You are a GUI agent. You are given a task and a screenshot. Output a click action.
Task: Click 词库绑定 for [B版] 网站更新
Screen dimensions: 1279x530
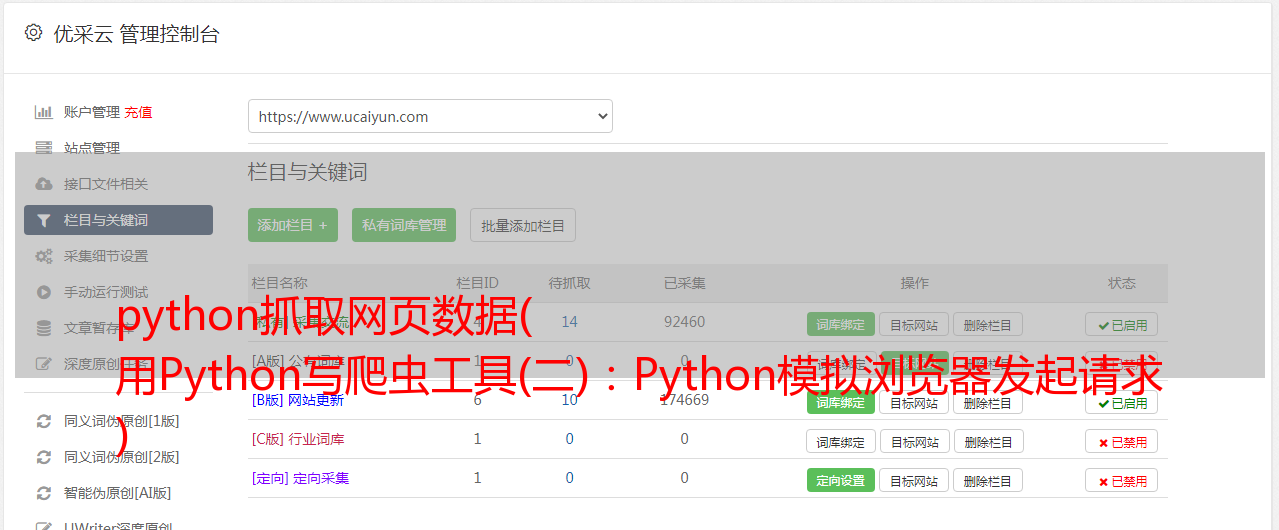pos(841,402)
